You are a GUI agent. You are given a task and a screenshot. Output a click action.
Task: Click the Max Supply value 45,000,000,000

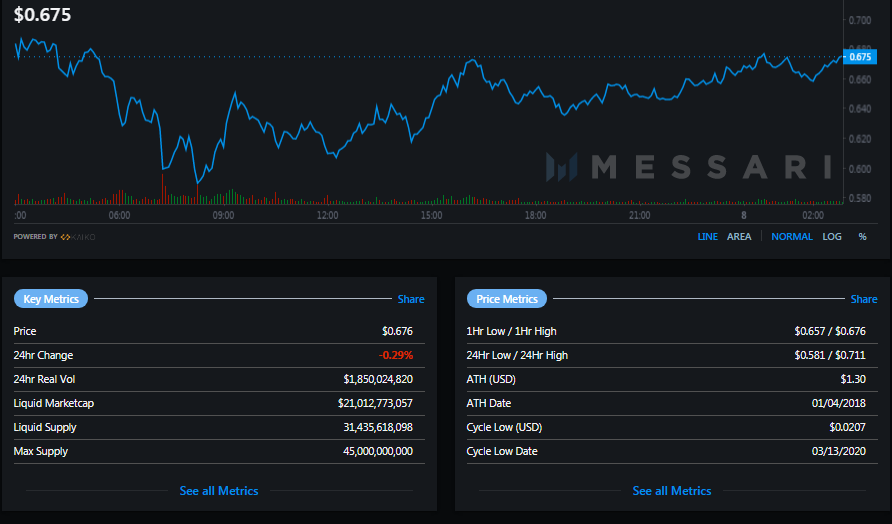[378, 451]
